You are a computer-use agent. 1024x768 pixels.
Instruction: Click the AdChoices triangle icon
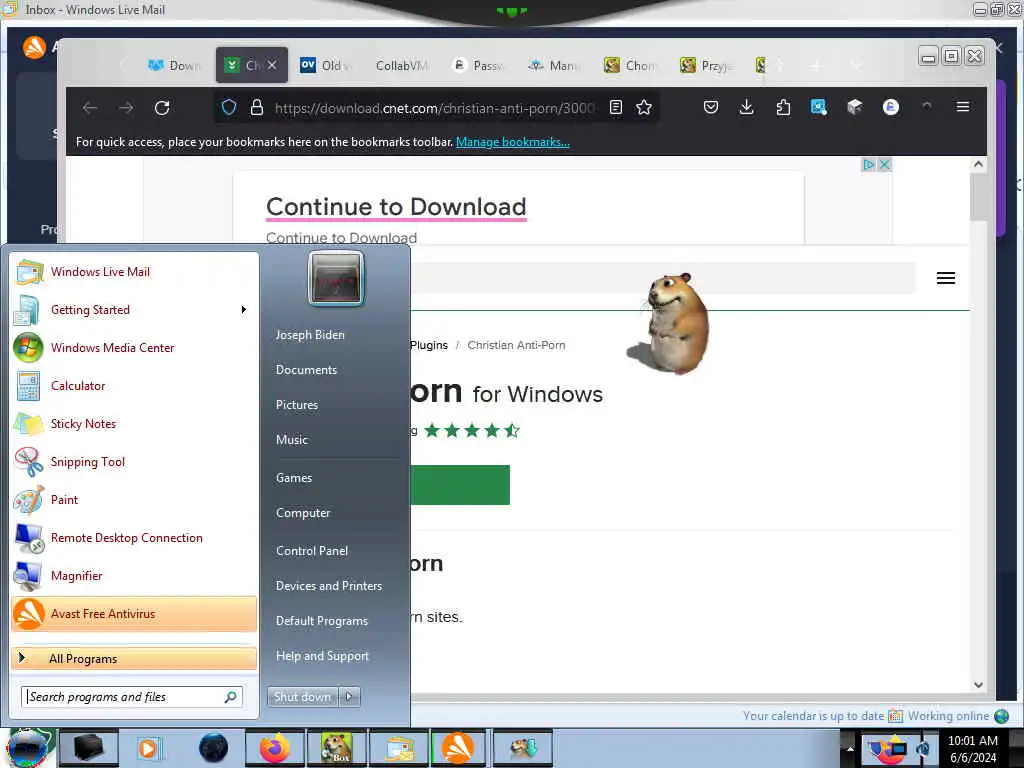point(869,165)
